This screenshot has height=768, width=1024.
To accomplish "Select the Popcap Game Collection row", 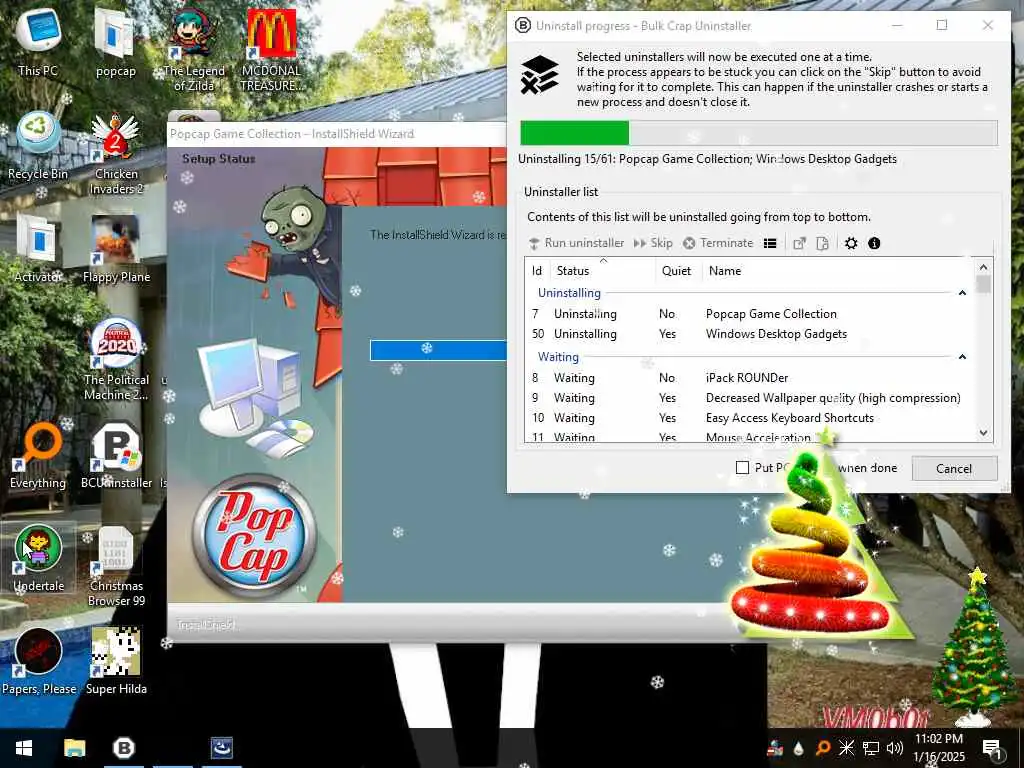I will 750,313.
